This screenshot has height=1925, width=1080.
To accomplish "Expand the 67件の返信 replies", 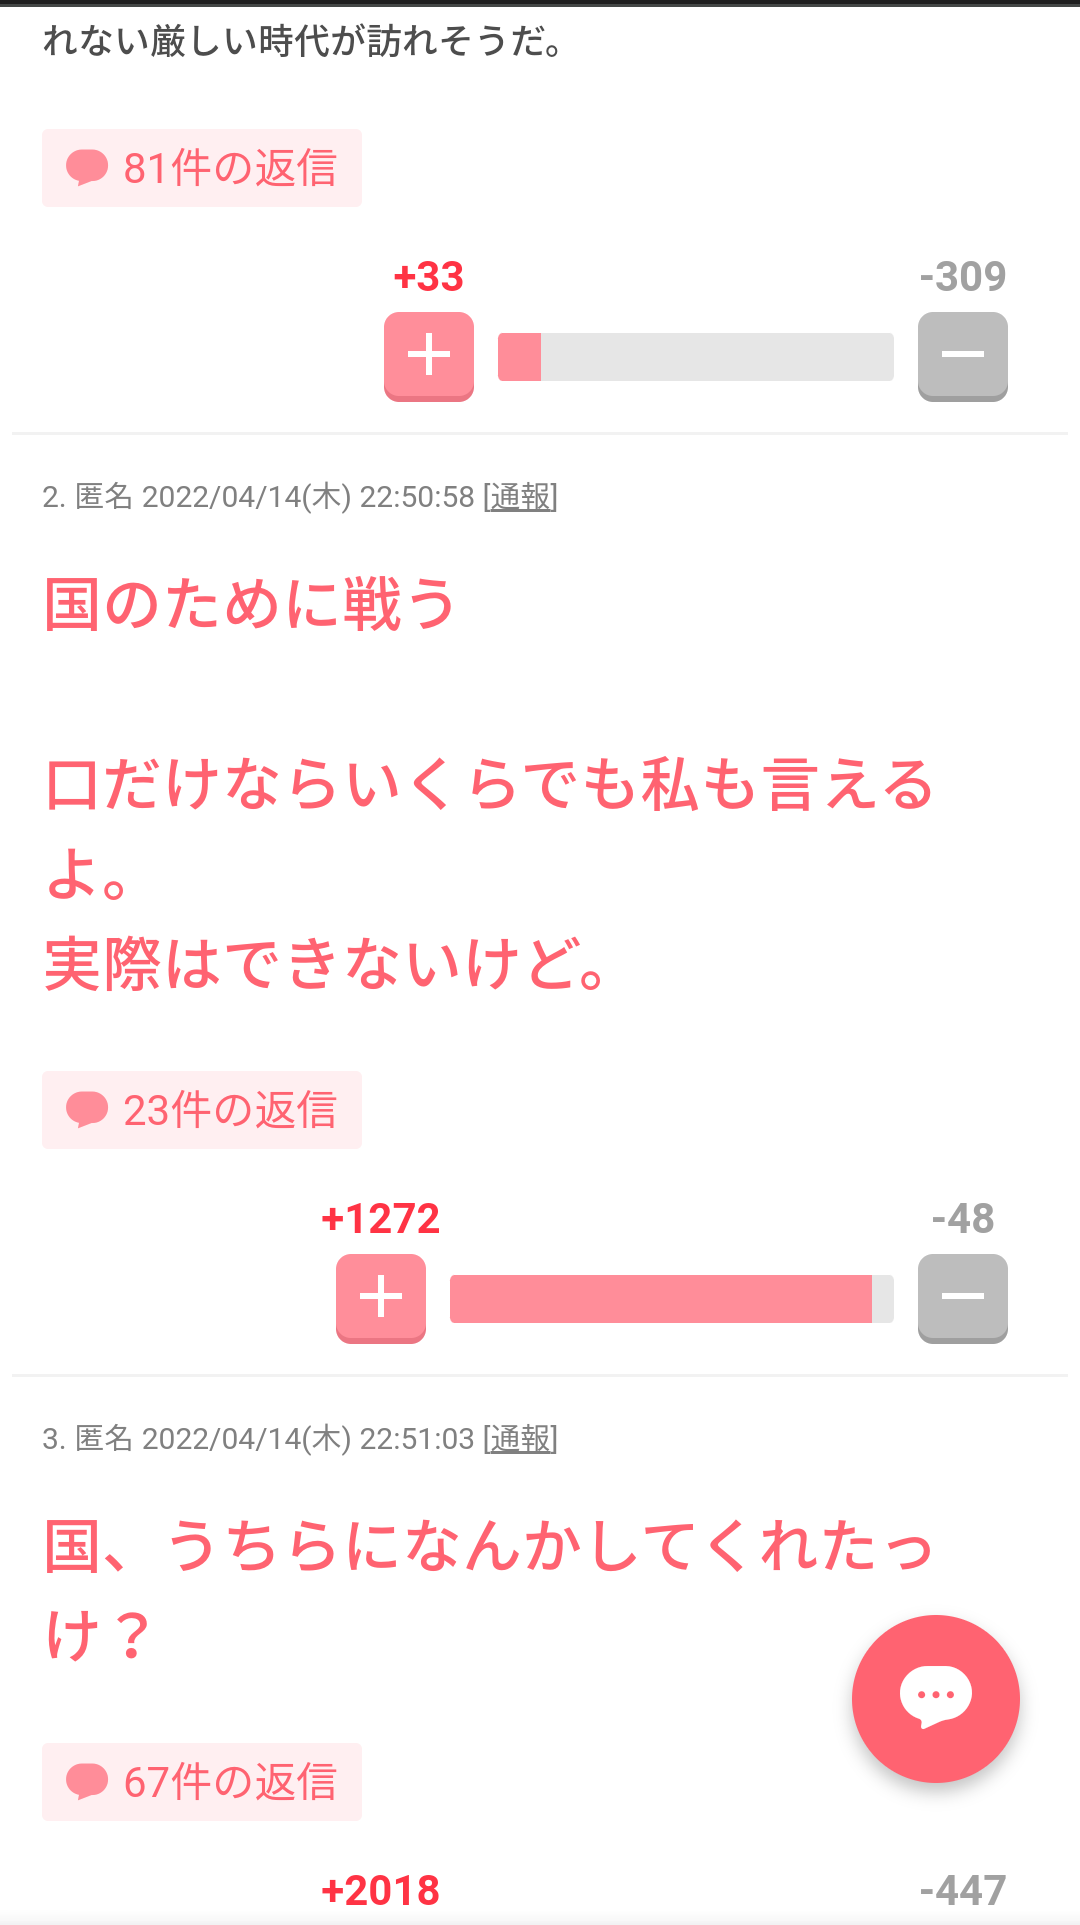I will coord(202,1782).
